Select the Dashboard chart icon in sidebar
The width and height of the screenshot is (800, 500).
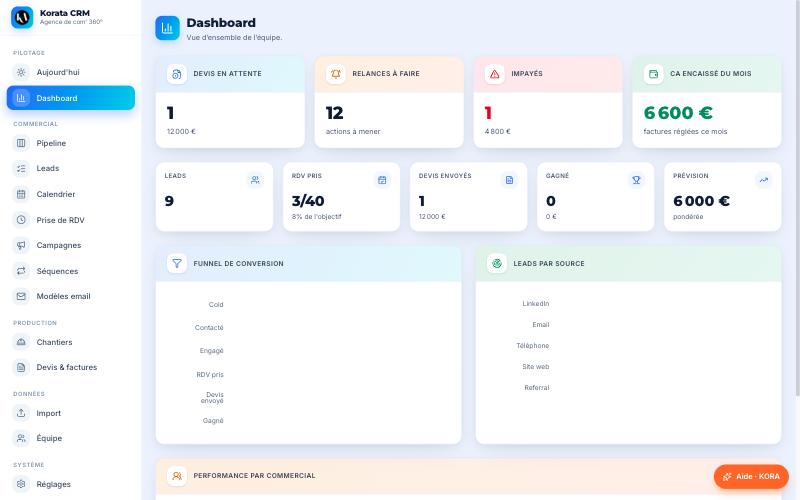pos(21,98)
